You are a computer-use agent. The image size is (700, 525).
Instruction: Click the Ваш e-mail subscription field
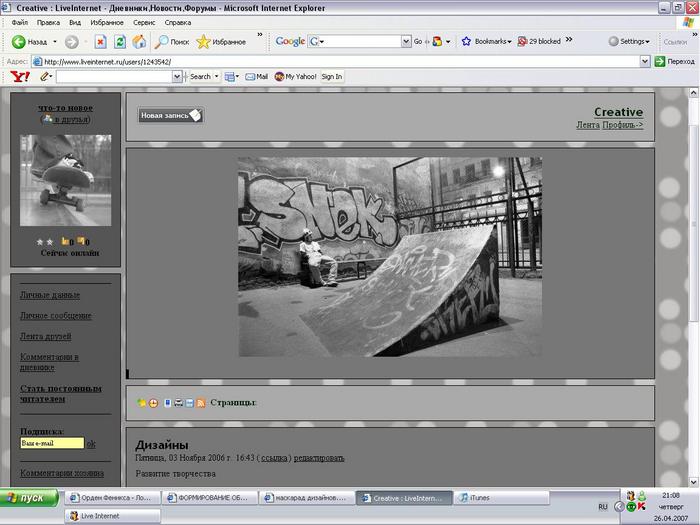click(52, 443)
